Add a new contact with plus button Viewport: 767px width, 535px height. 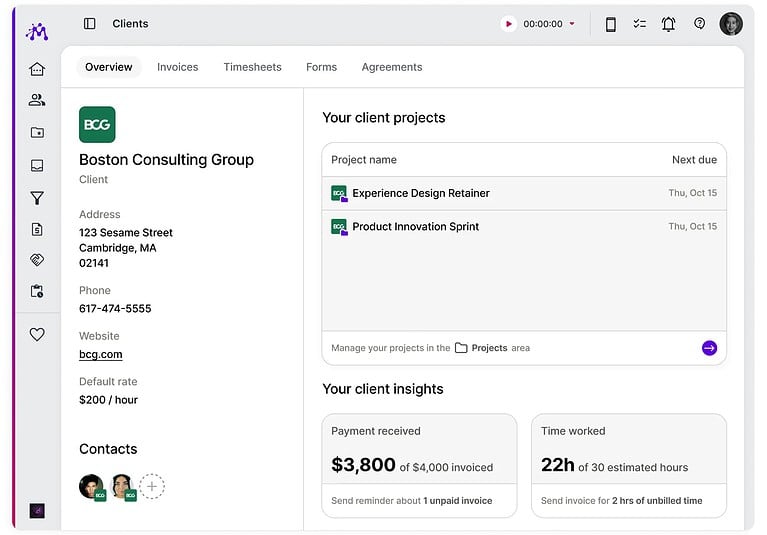coord(152,487)
